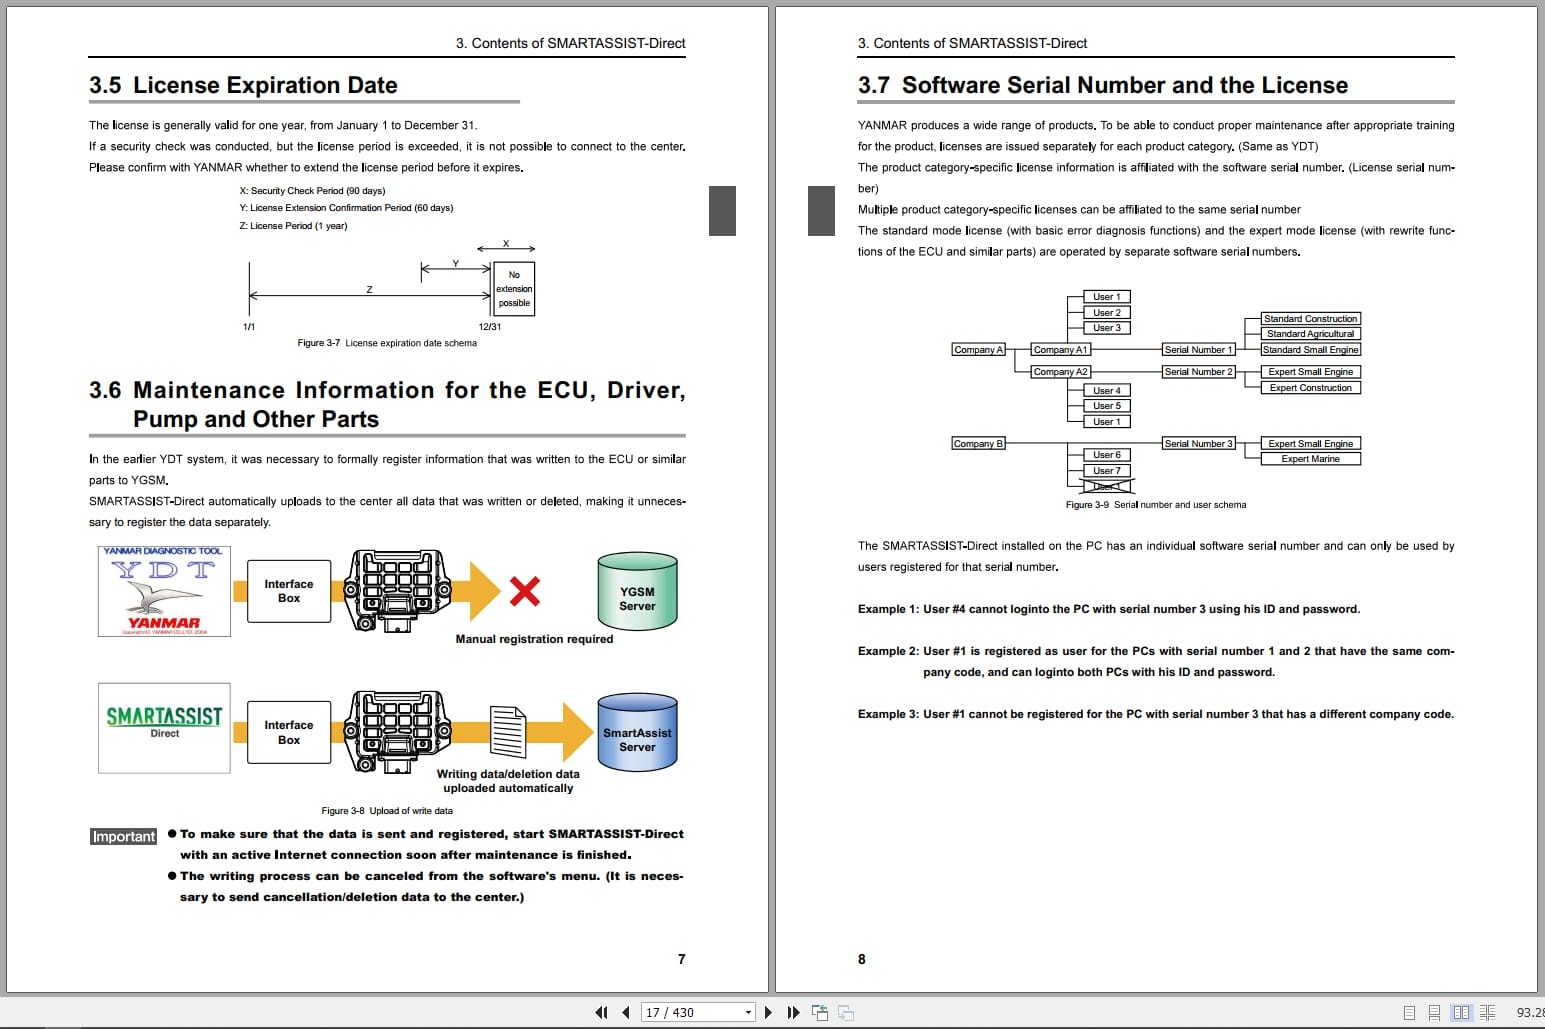Click the "Manual registration required" label
The image size is (1545, 1029).
click(x=534, y=639)
